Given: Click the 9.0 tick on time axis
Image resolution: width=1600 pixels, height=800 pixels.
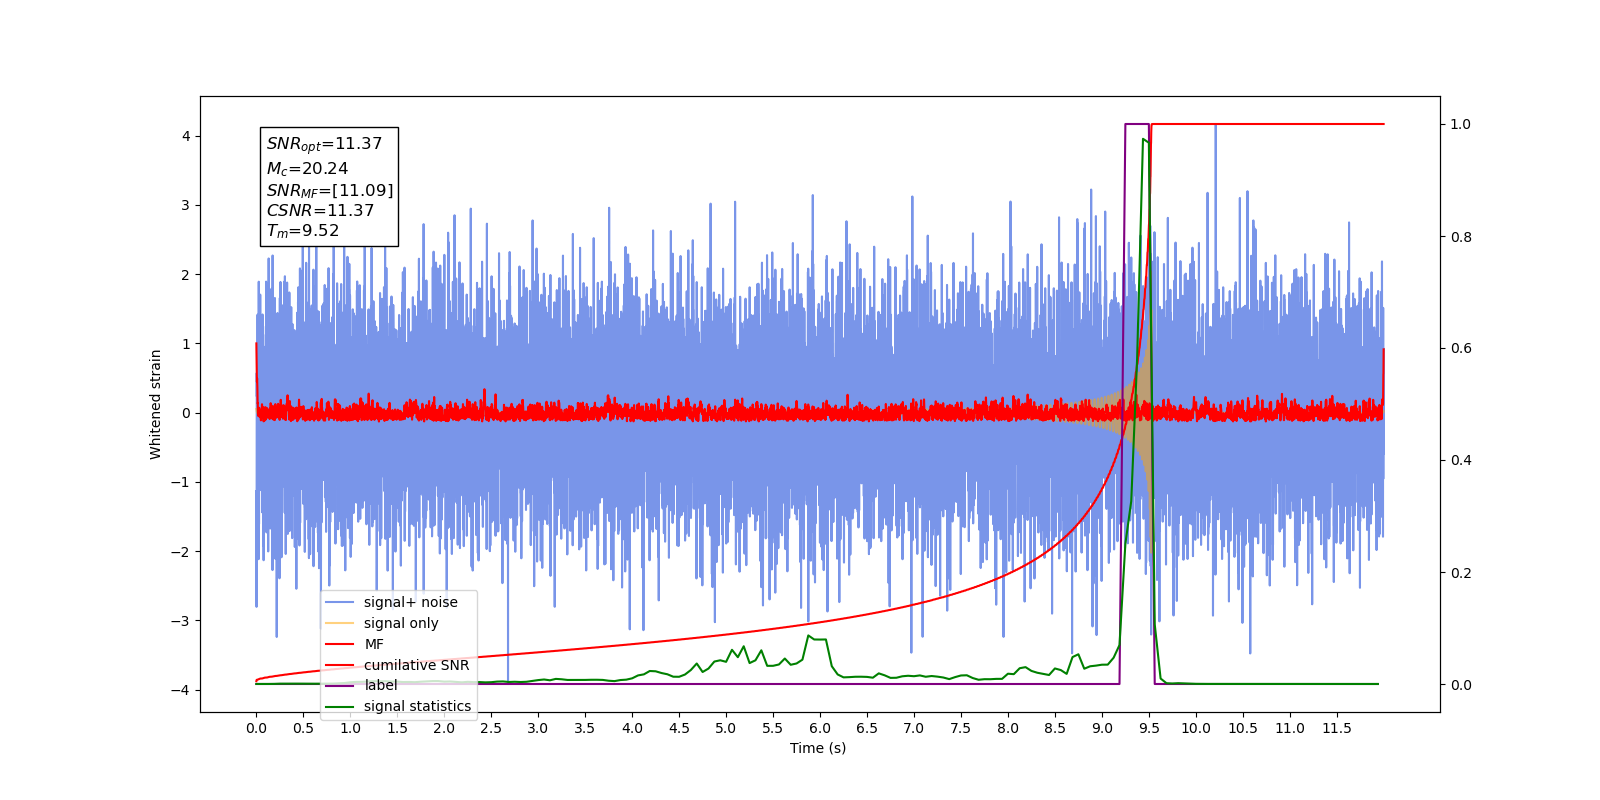Looking at the screenshot, I should 1102,728.
